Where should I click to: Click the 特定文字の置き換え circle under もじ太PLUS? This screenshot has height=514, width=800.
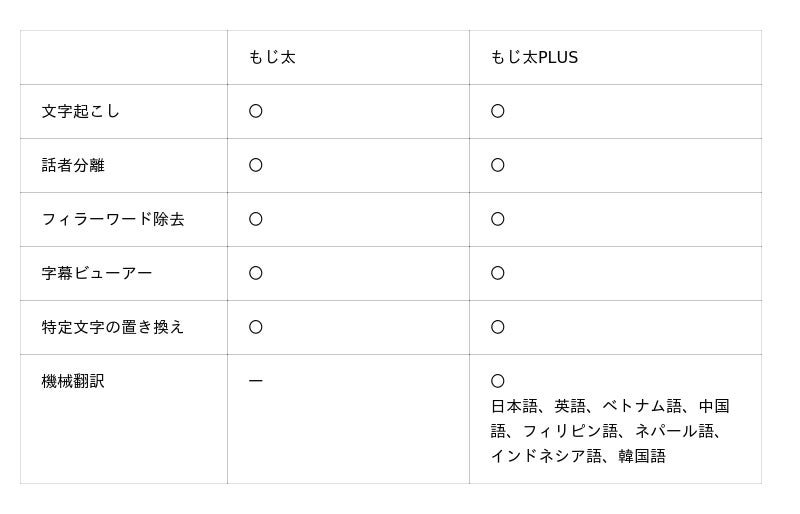pyautogui.click(x=498, y=328)
